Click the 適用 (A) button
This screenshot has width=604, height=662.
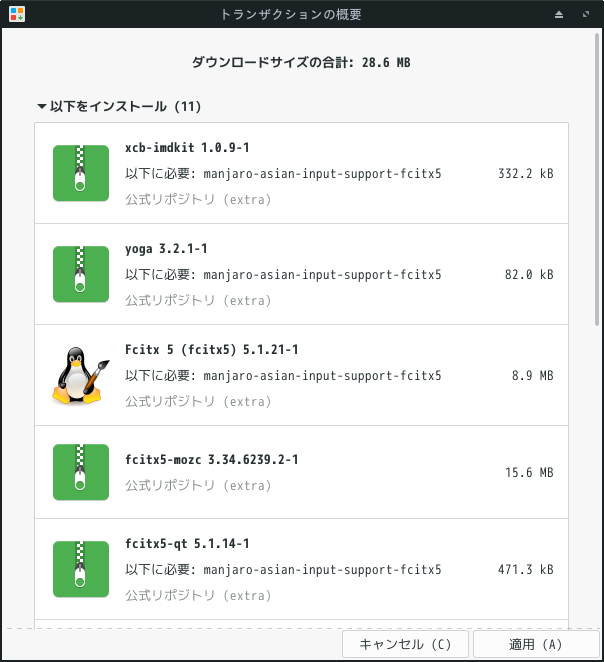click(536, 644)
